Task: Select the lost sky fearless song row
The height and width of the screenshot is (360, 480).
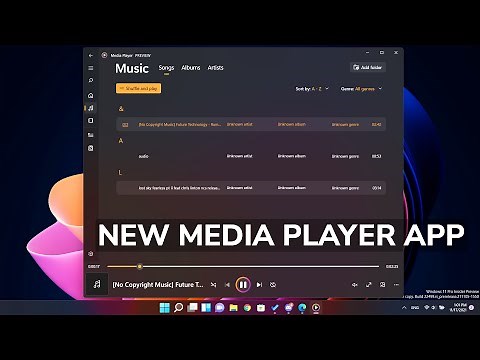Action: 251,188
